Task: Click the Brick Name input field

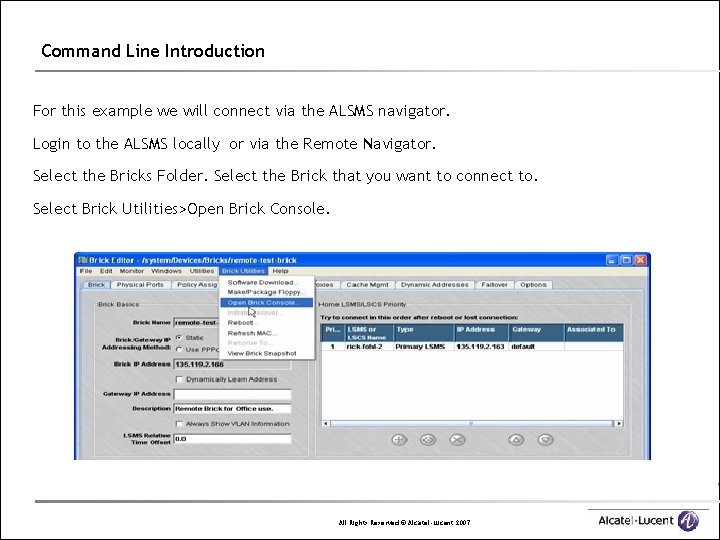Action: coord(197,322)
